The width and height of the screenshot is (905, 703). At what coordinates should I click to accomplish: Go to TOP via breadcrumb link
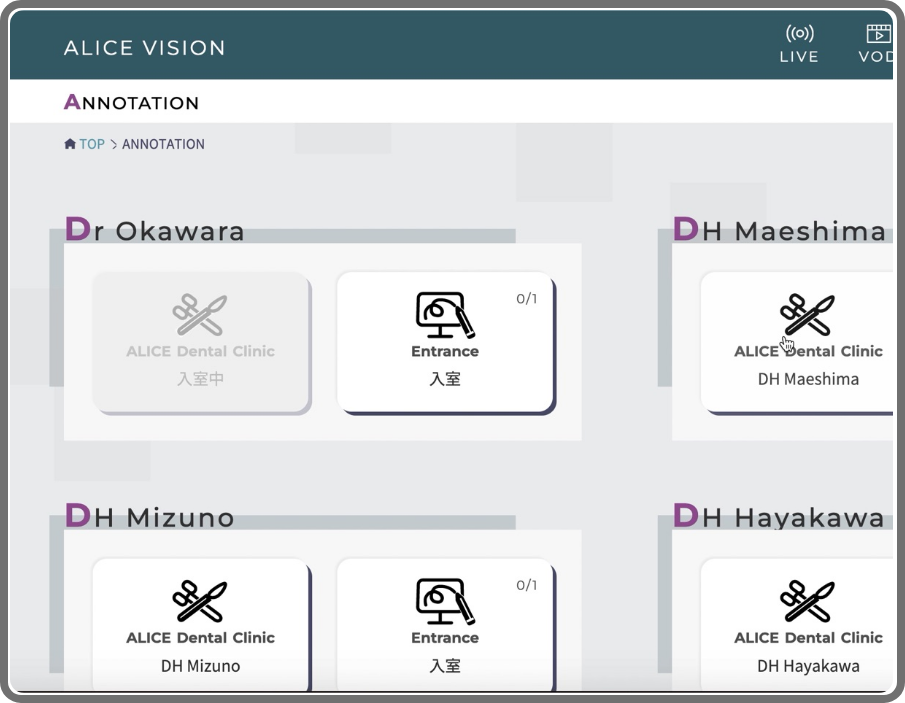pos(92,144)
